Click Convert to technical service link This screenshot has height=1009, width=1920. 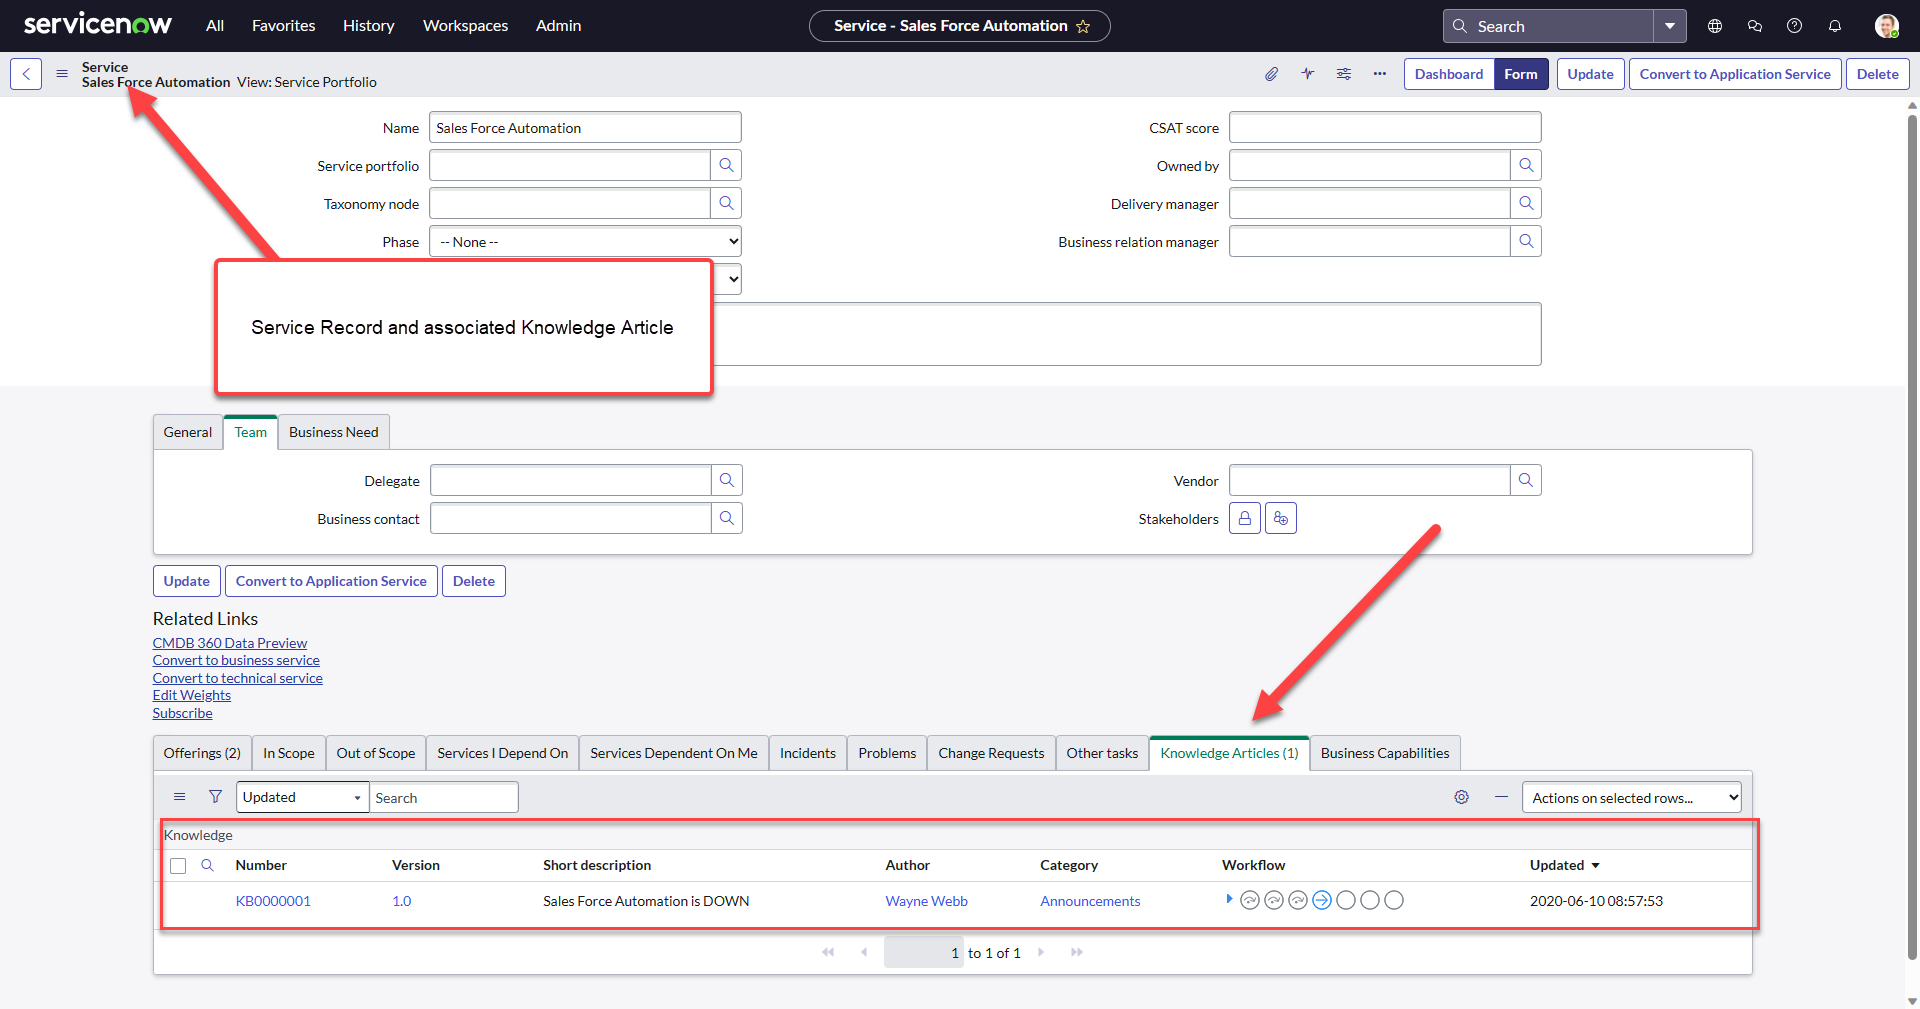(237, 677)
